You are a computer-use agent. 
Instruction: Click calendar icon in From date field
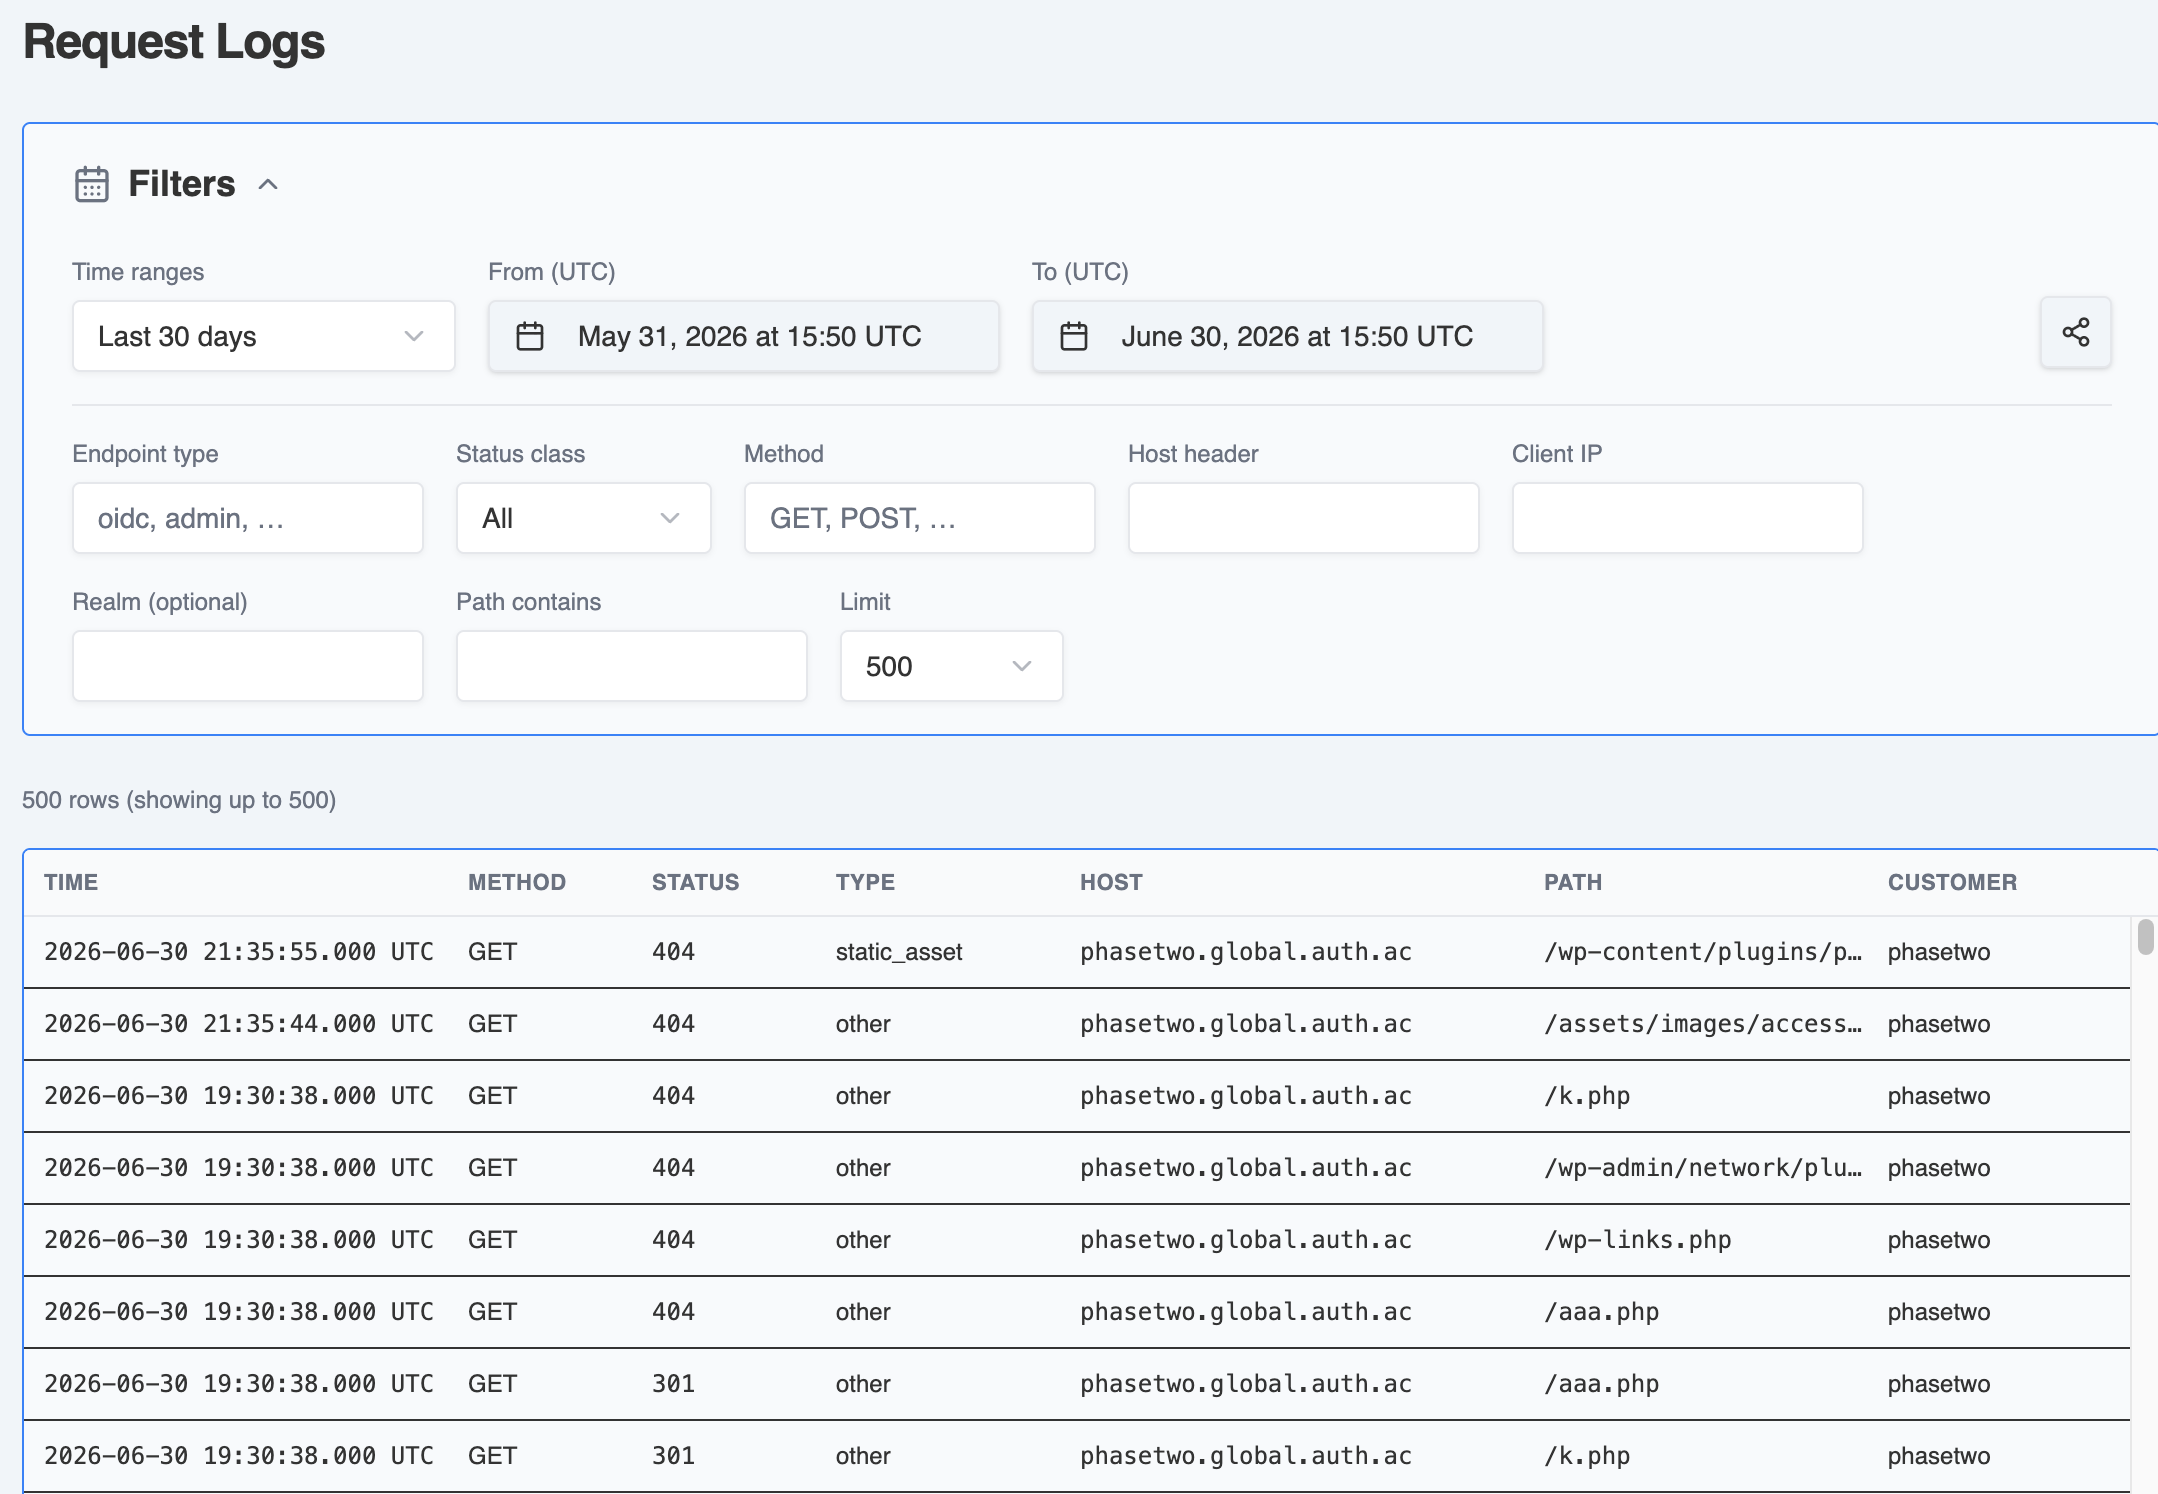(530, 336)
